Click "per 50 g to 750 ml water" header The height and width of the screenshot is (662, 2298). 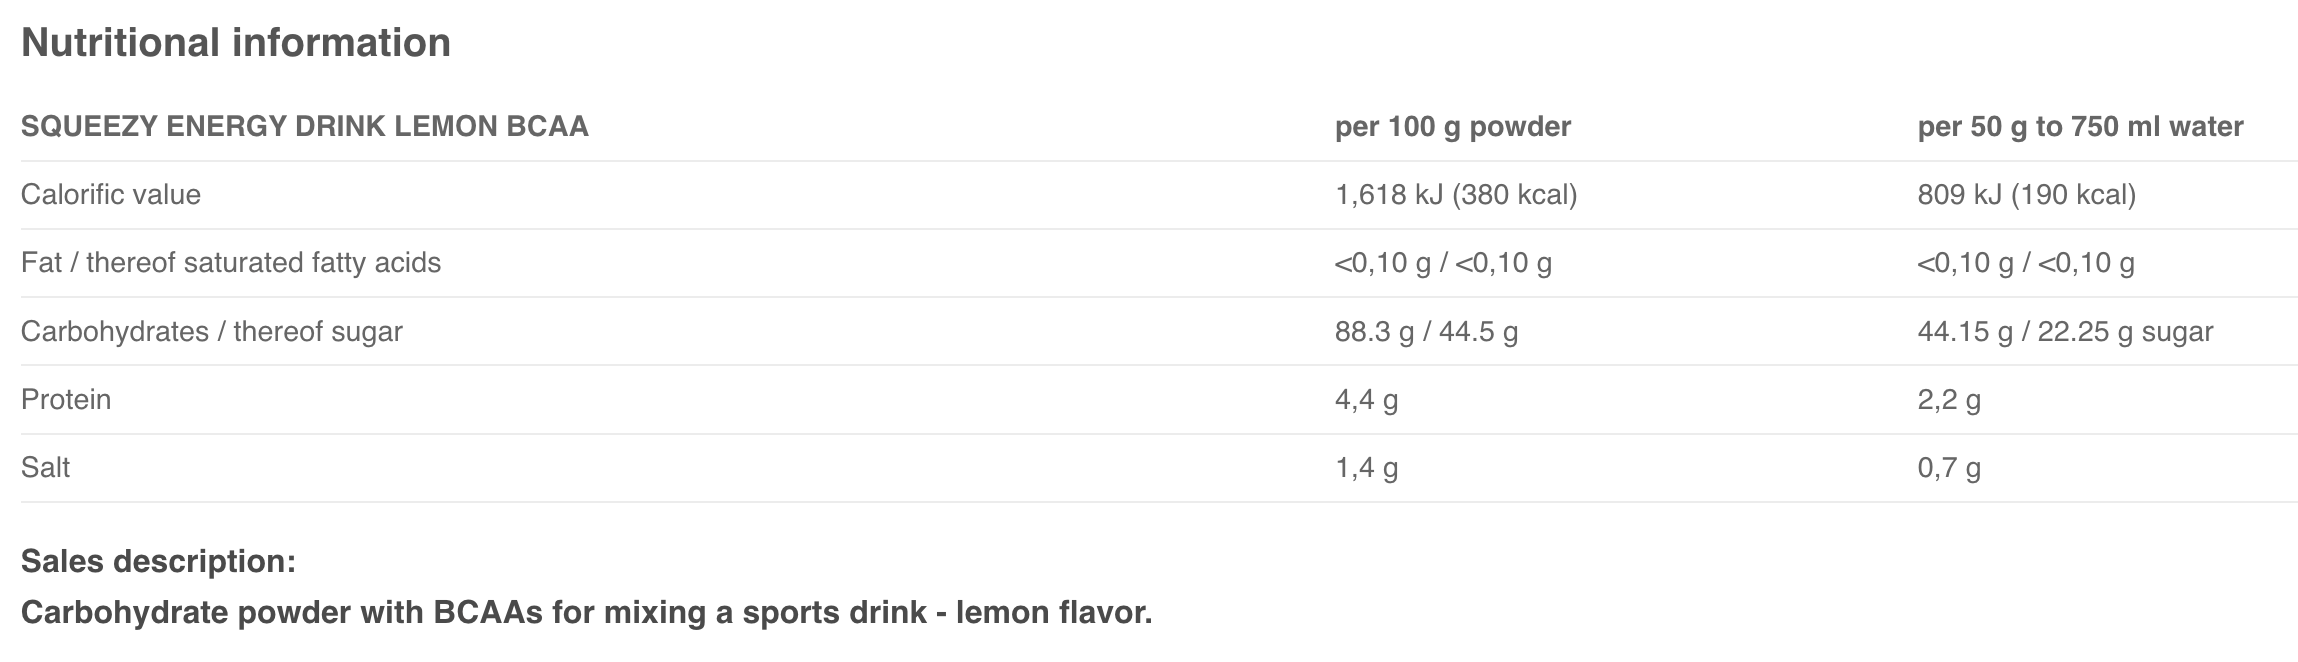pos(2080,127)
